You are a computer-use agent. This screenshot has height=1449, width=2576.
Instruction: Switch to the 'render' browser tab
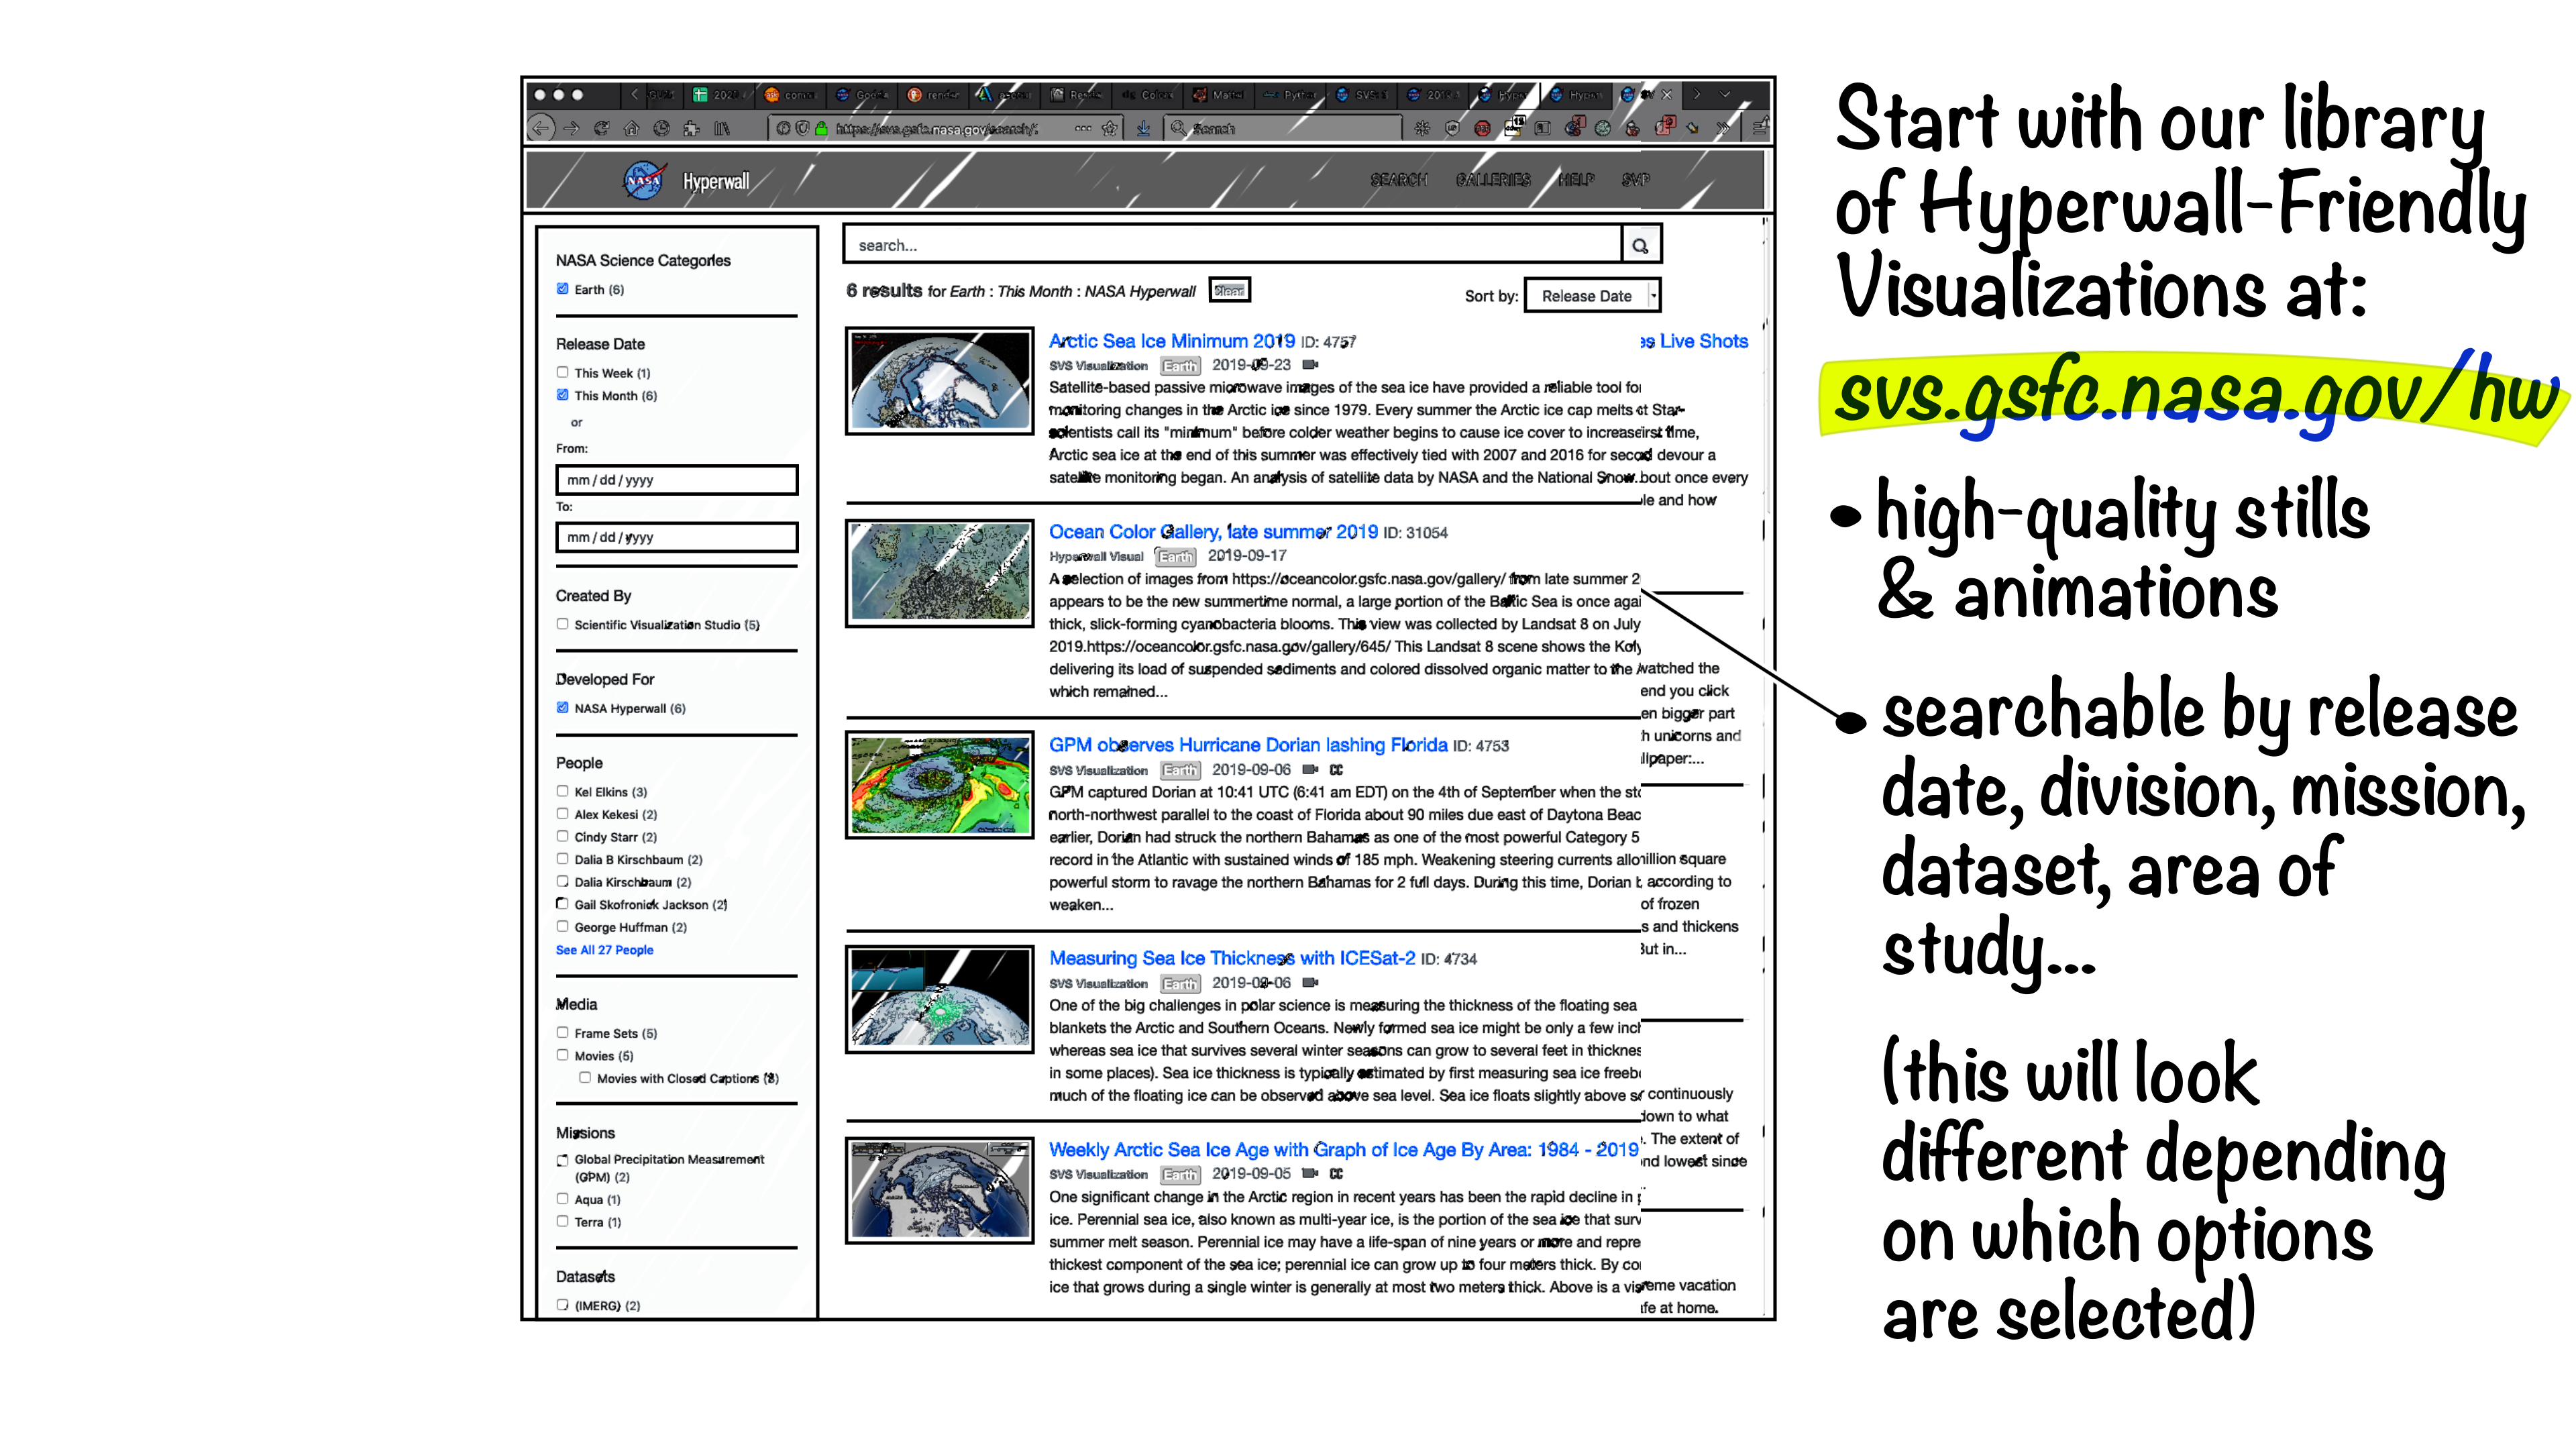tap(933, 95)
